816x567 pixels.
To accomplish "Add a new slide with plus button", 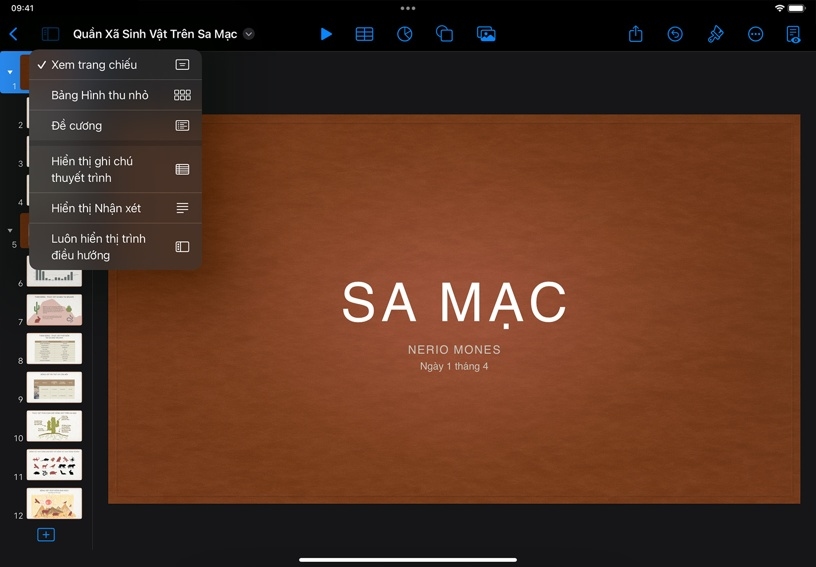I will [46, 535].
